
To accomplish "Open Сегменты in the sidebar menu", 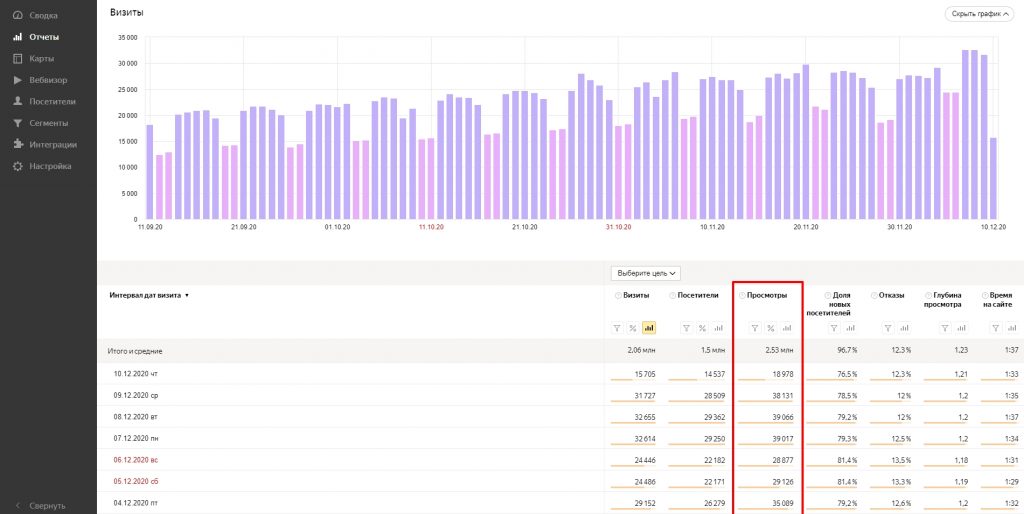I will [x=48, y=123].
